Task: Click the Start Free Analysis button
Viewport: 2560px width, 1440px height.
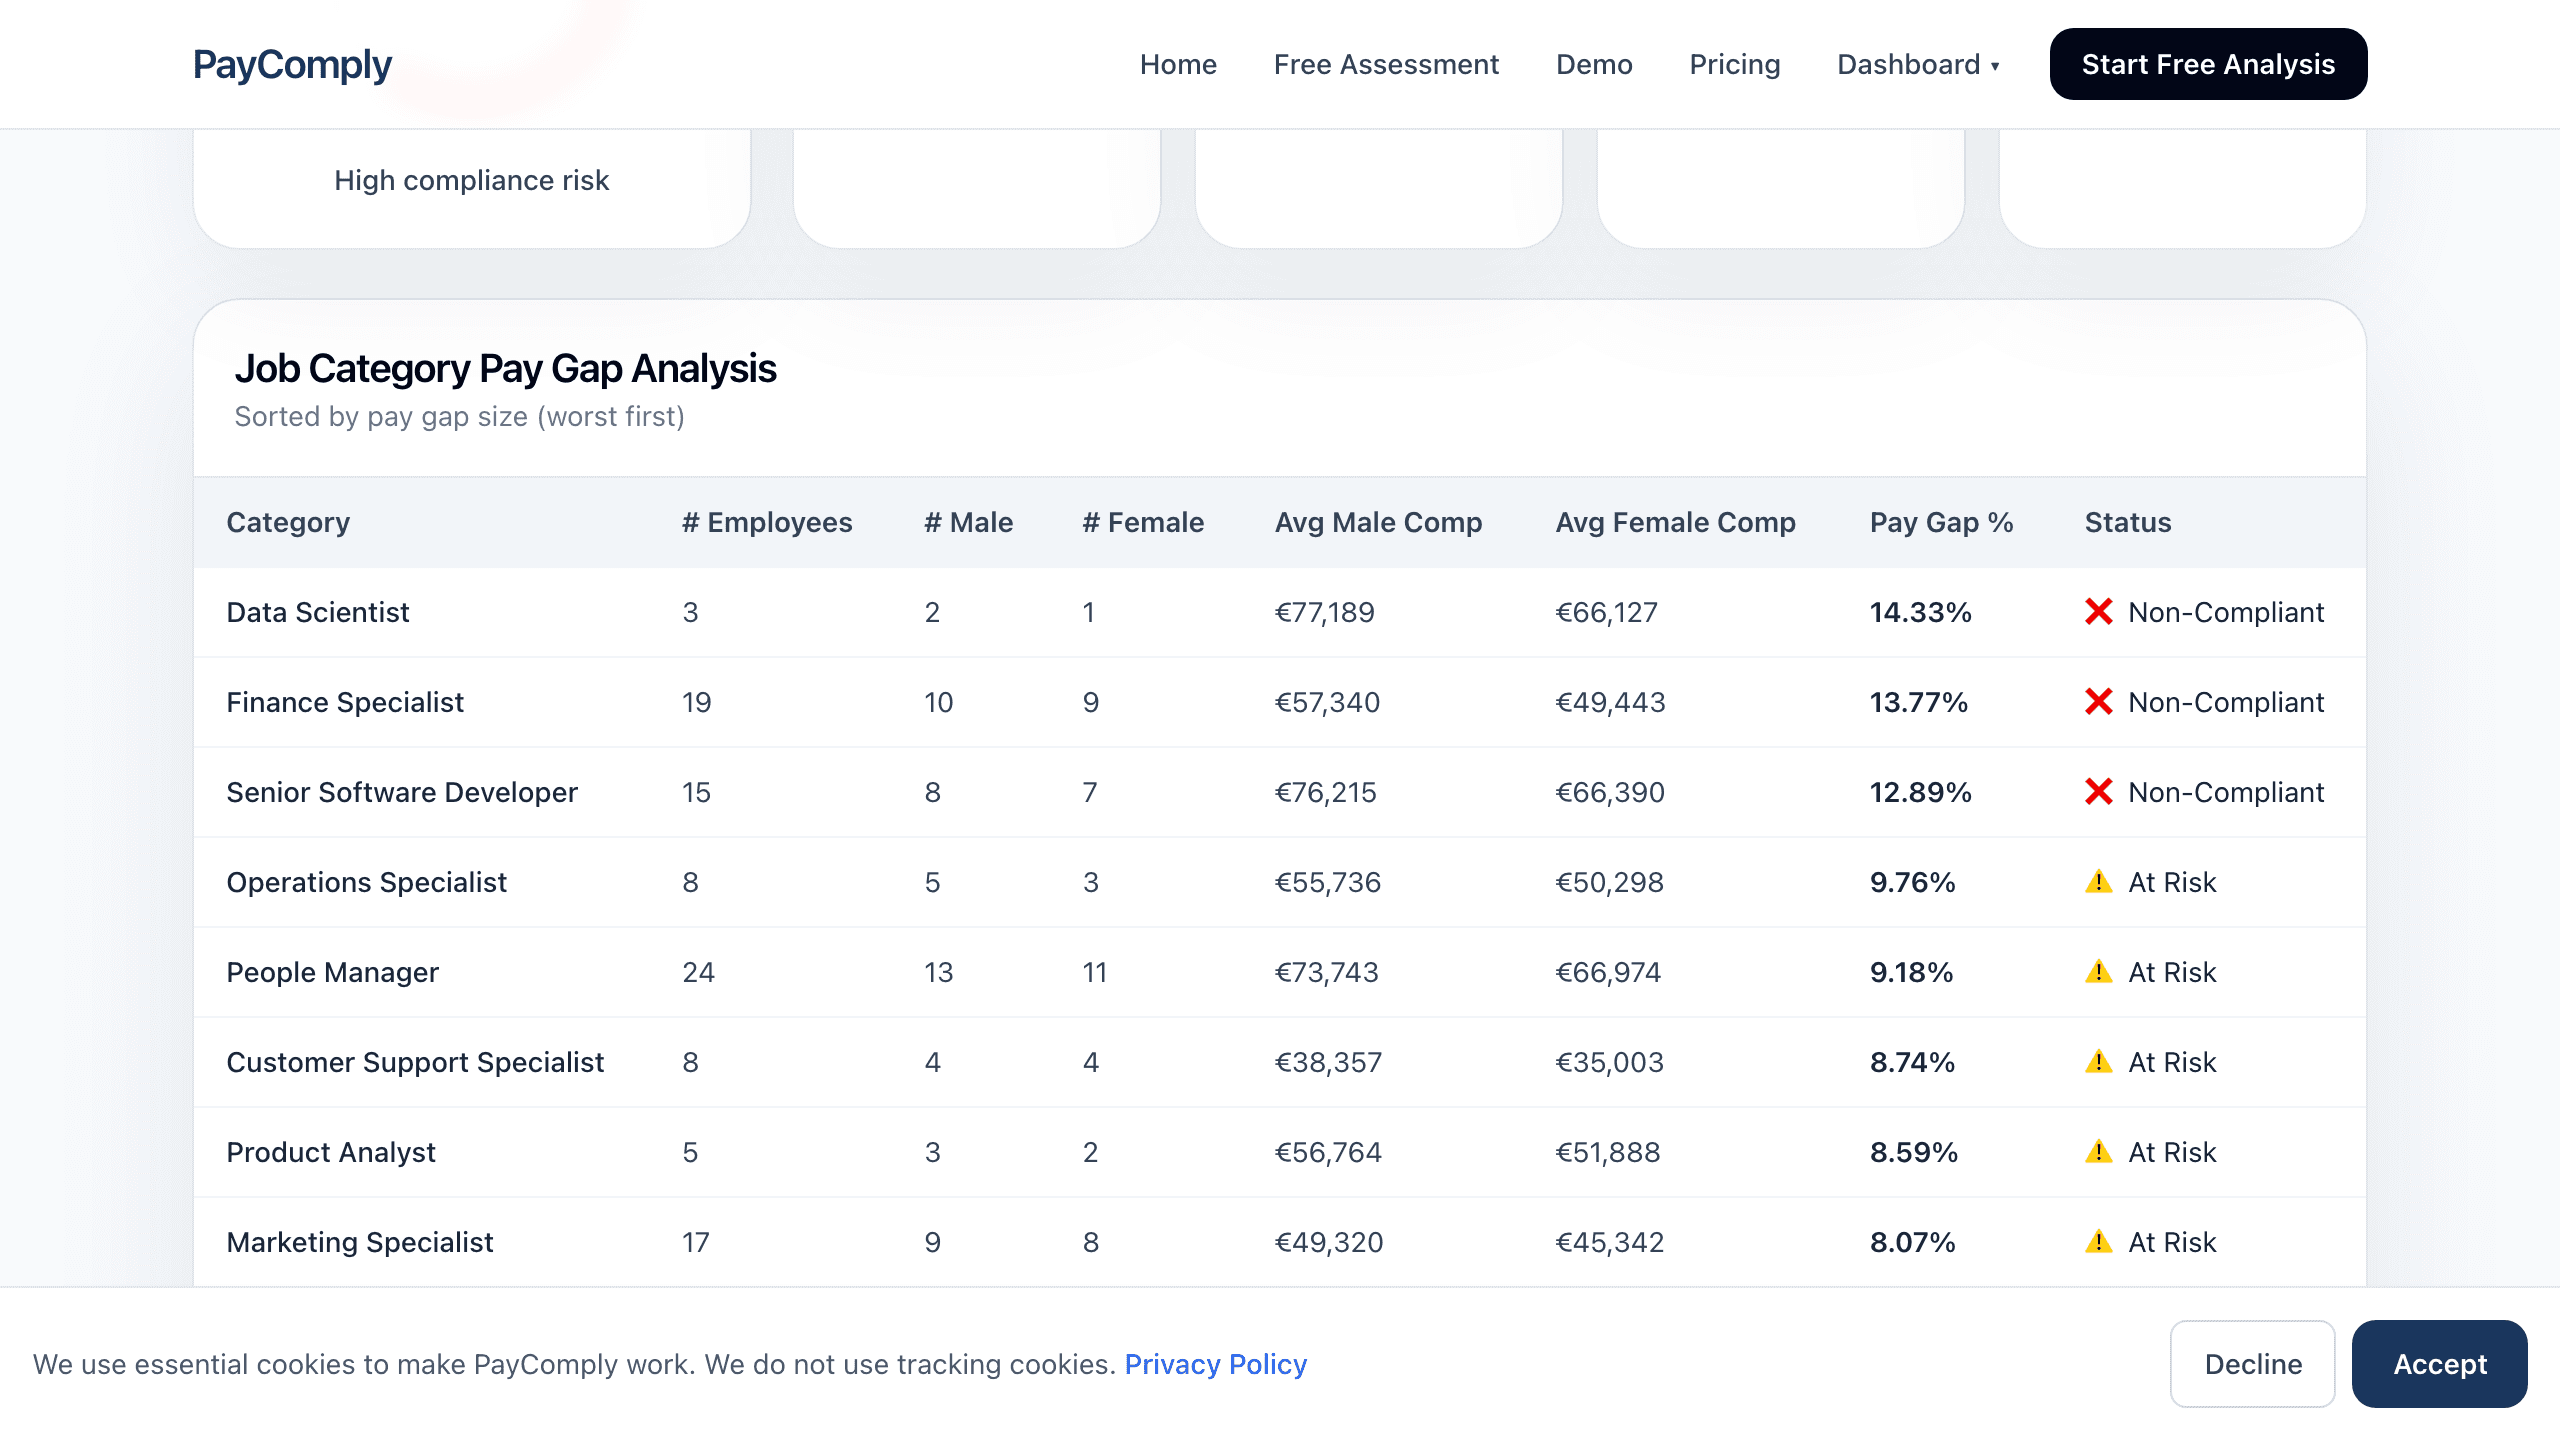Action: click(2207, 63)
